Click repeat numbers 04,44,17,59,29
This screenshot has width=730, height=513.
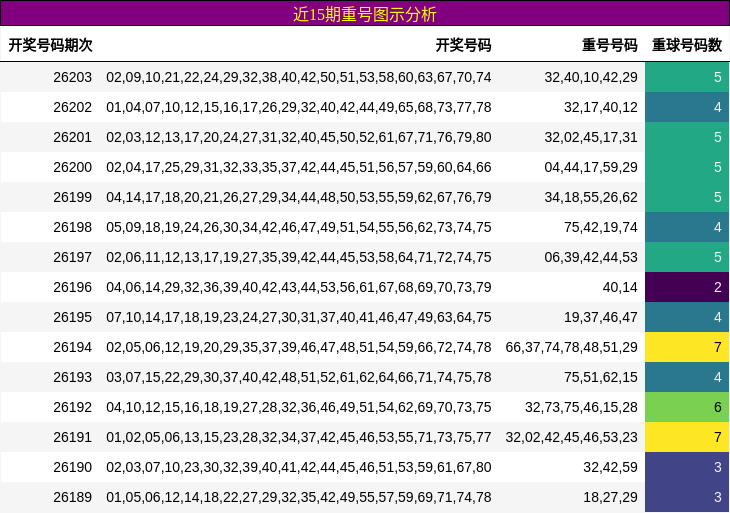(x=591, y=167)
